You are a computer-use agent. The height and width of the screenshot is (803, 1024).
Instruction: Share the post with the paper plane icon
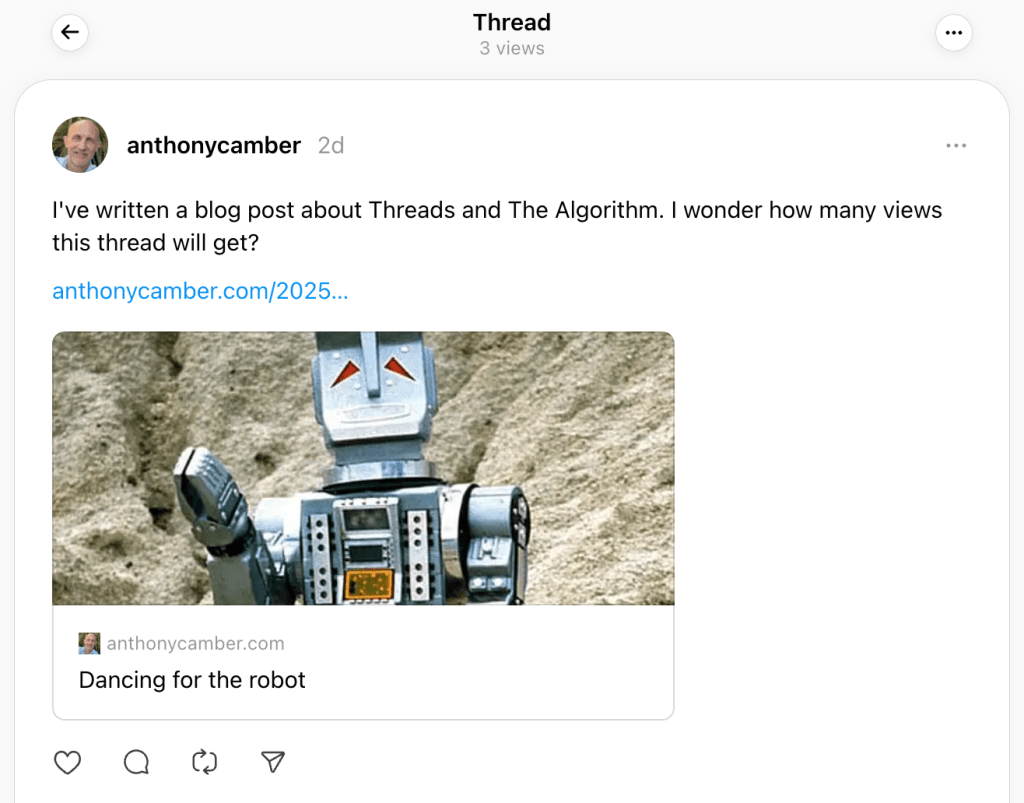click(x=273, y=762)
